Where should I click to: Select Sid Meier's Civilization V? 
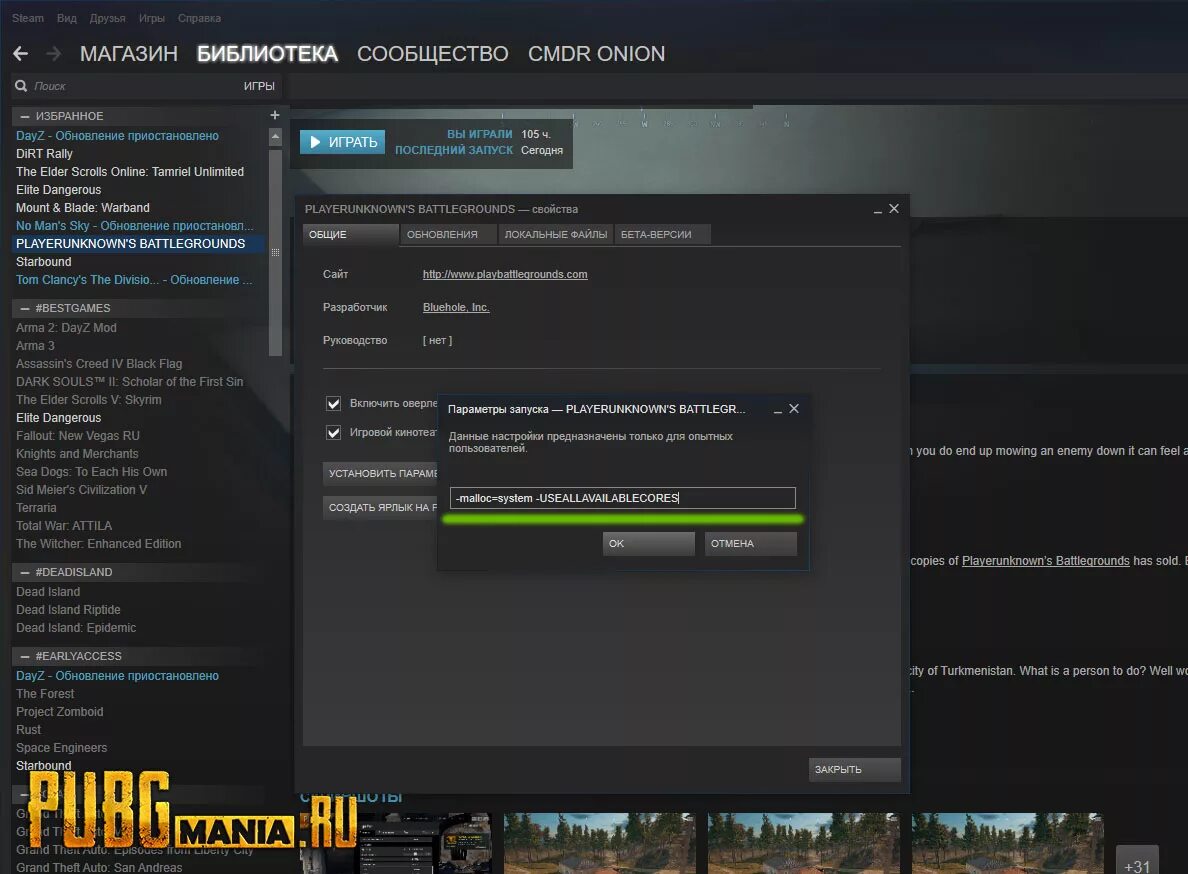pos(81,490)
